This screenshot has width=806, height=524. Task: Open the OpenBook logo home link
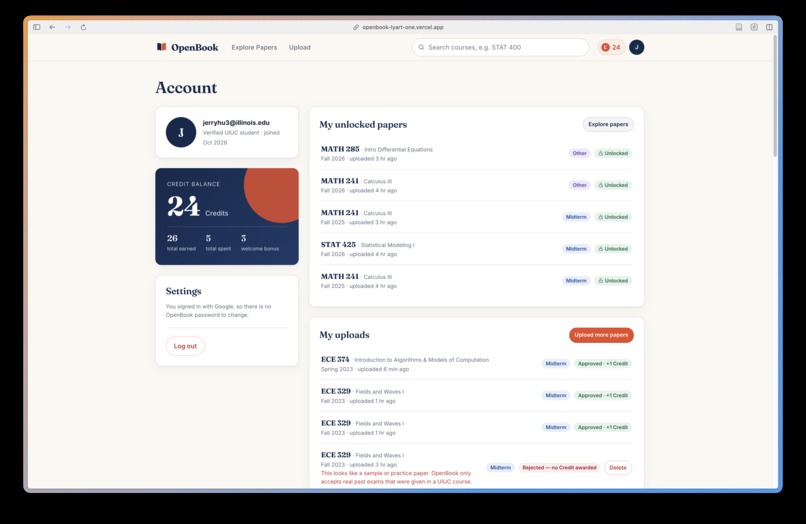[188, 47]
